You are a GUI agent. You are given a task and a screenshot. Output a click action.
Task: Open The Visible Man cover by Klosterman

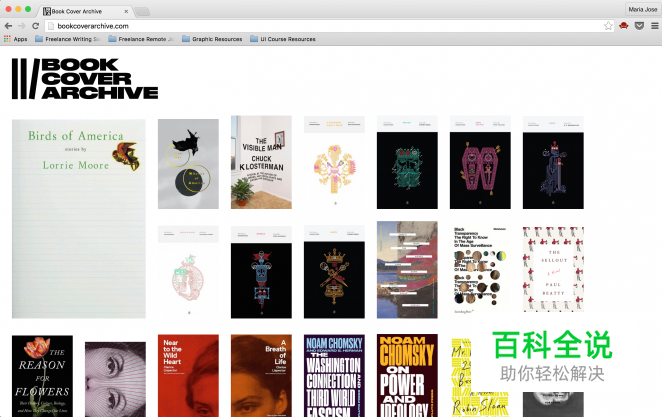261,162
